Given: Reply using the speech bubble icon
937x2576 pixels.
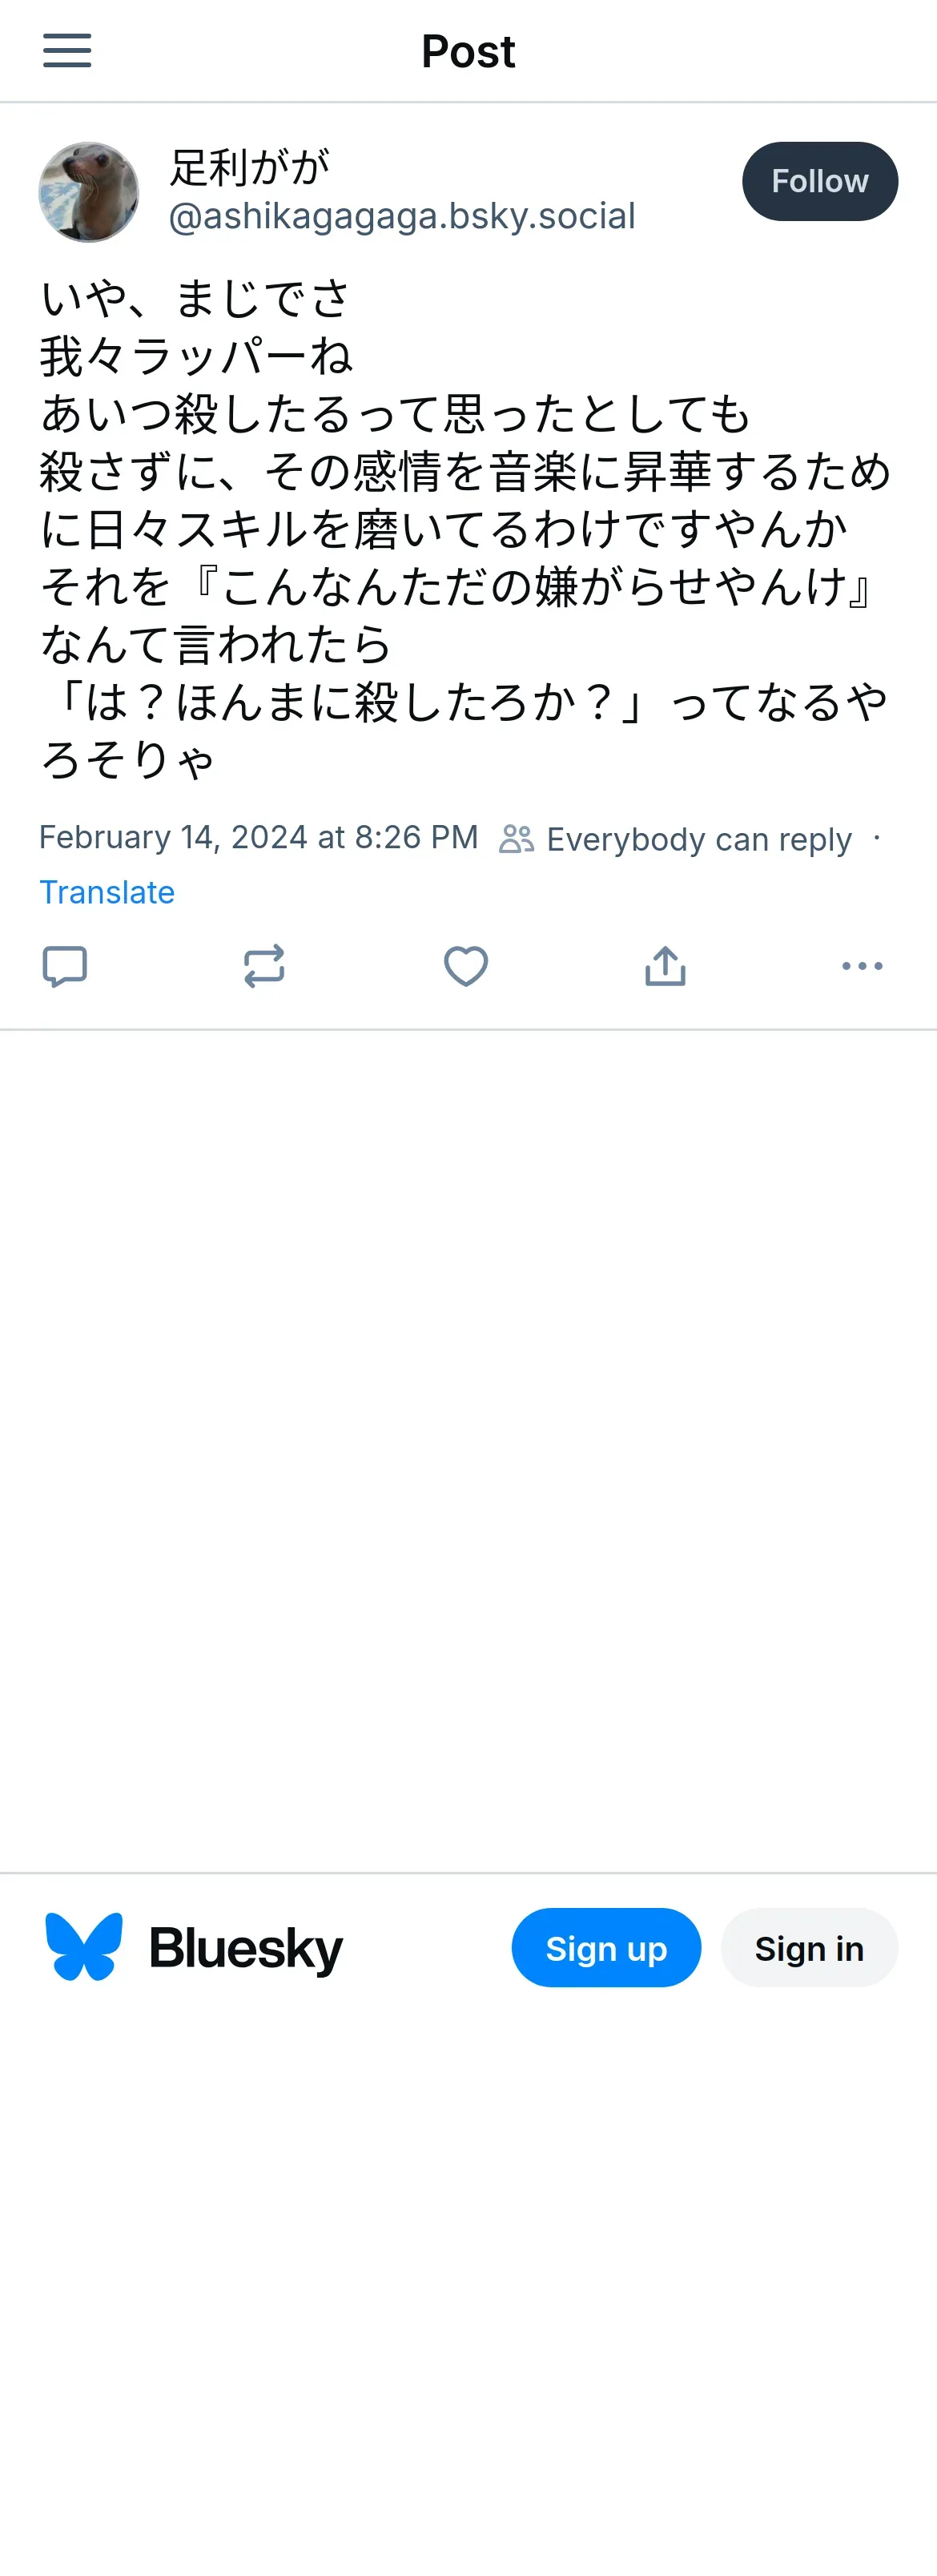Looking at the screenshot, I should 65,966.
